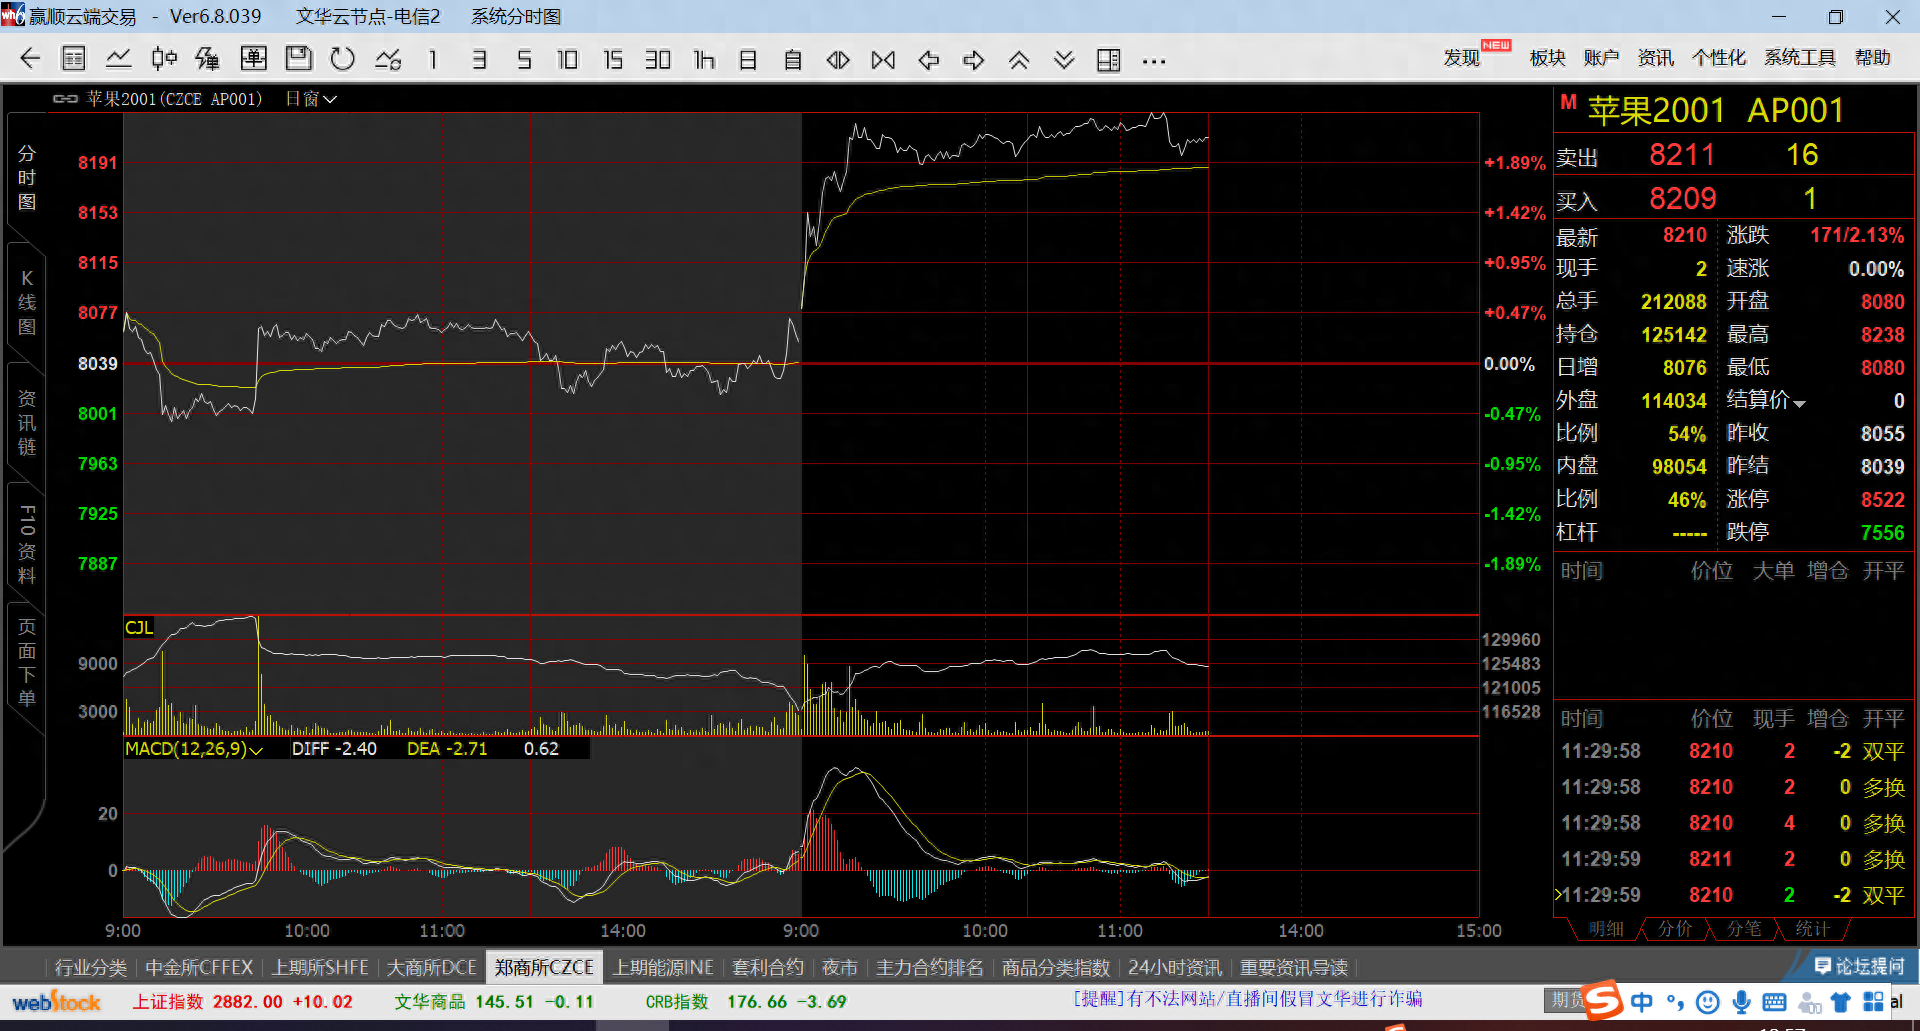Viewport: 1920px width, 1031px height.
Task: Click the right arrow scroll icon
Action: pos(974,60)
